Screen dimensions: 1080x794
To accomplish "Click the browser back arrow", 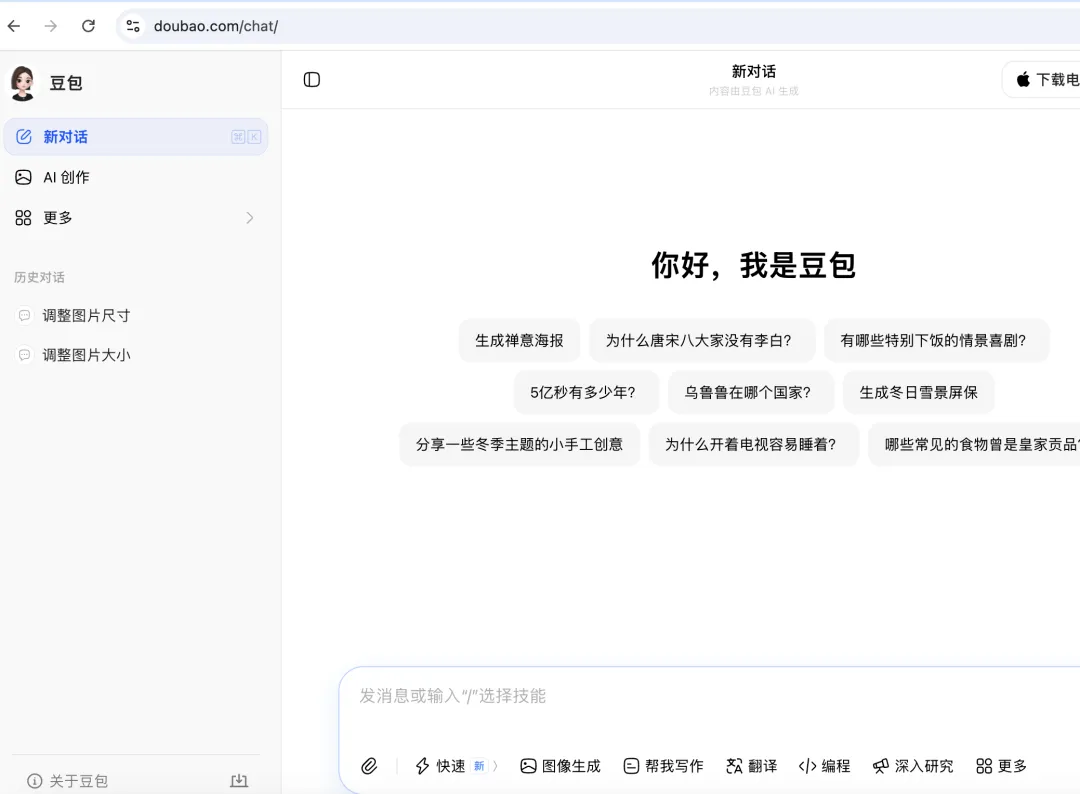I will tap(14, 26).
